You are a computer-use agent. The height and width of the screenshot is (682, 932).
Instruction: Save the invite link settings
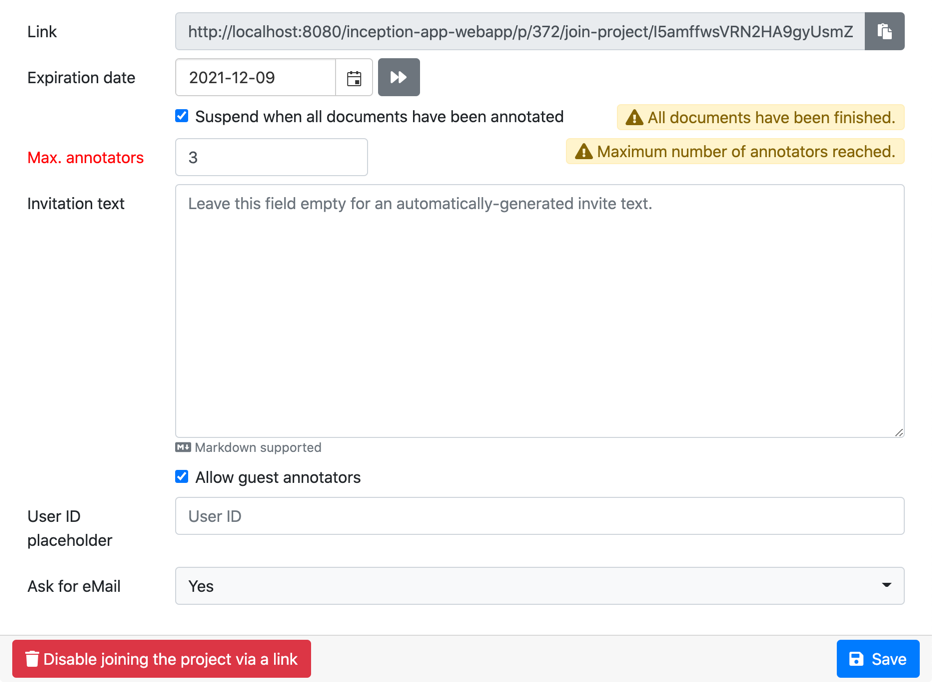click(877, 659)
